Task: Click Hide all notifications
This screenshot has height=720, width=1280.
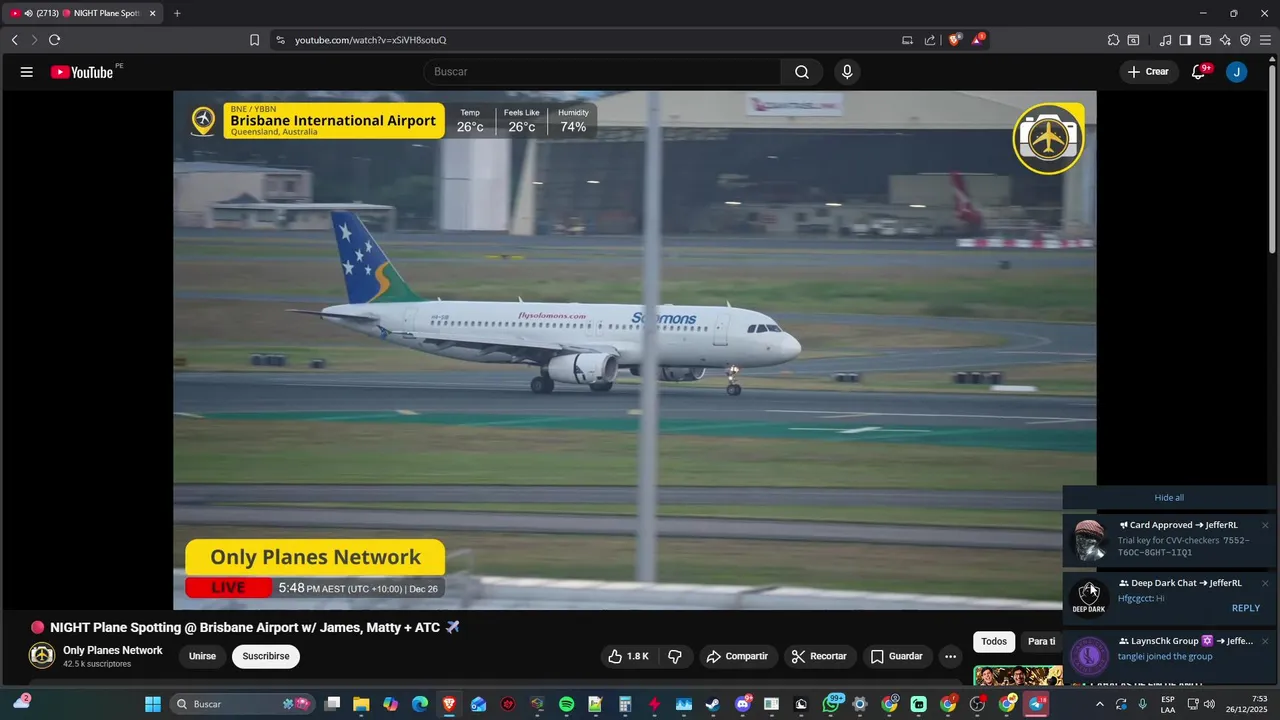Action: [x=1169, y=497]
